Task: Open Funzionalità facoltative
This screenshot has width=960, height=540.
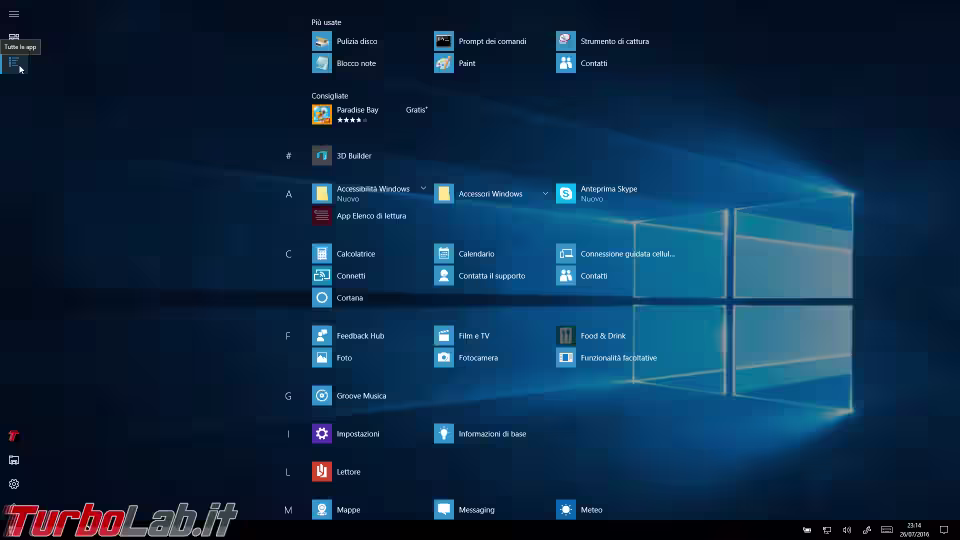Action: pos(607,358)
